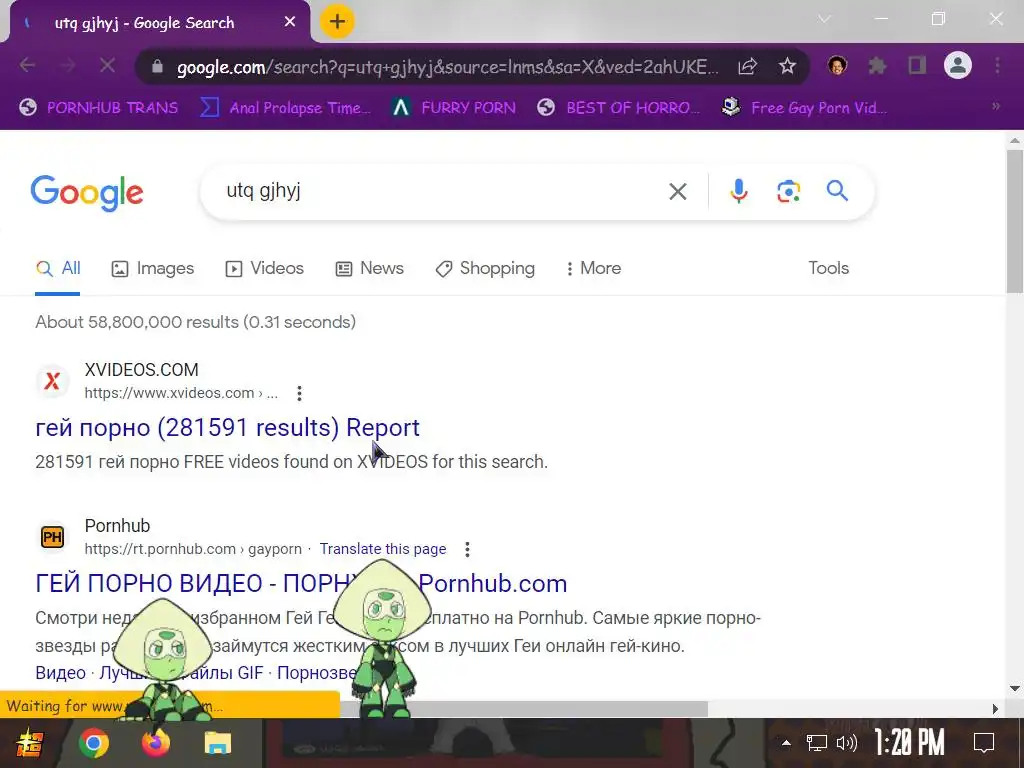Share this page from address bar
The width and height of the screenshot is (1024, 768).
tap(747, 66)
